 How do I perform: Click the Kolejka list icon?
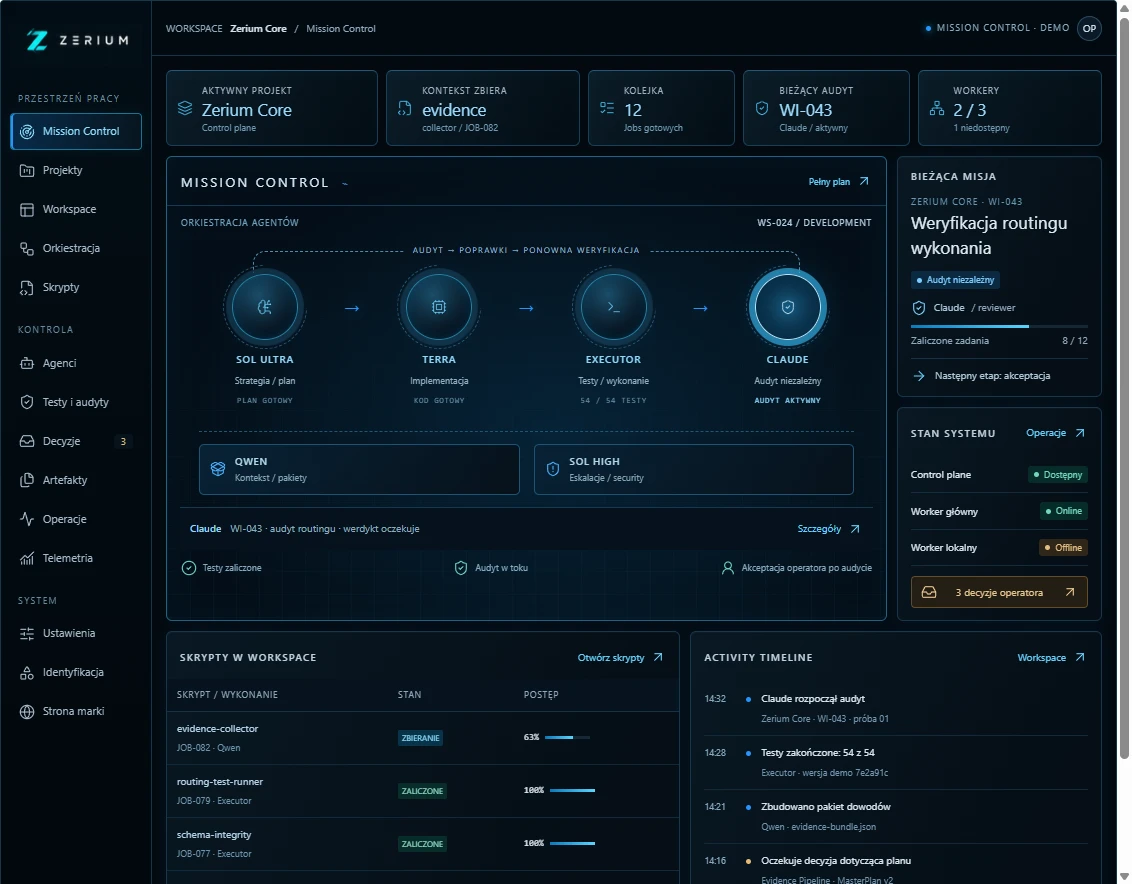click(607, 108)
